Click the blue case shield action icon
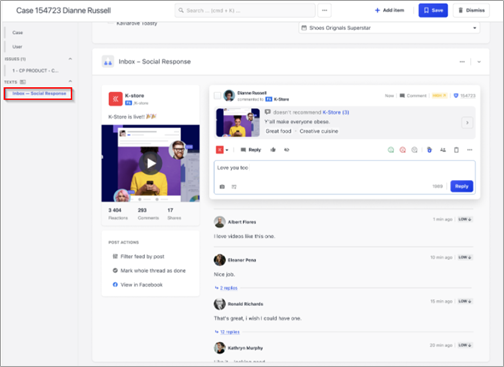Screen dimensions: 504x367 pos(429,150)
